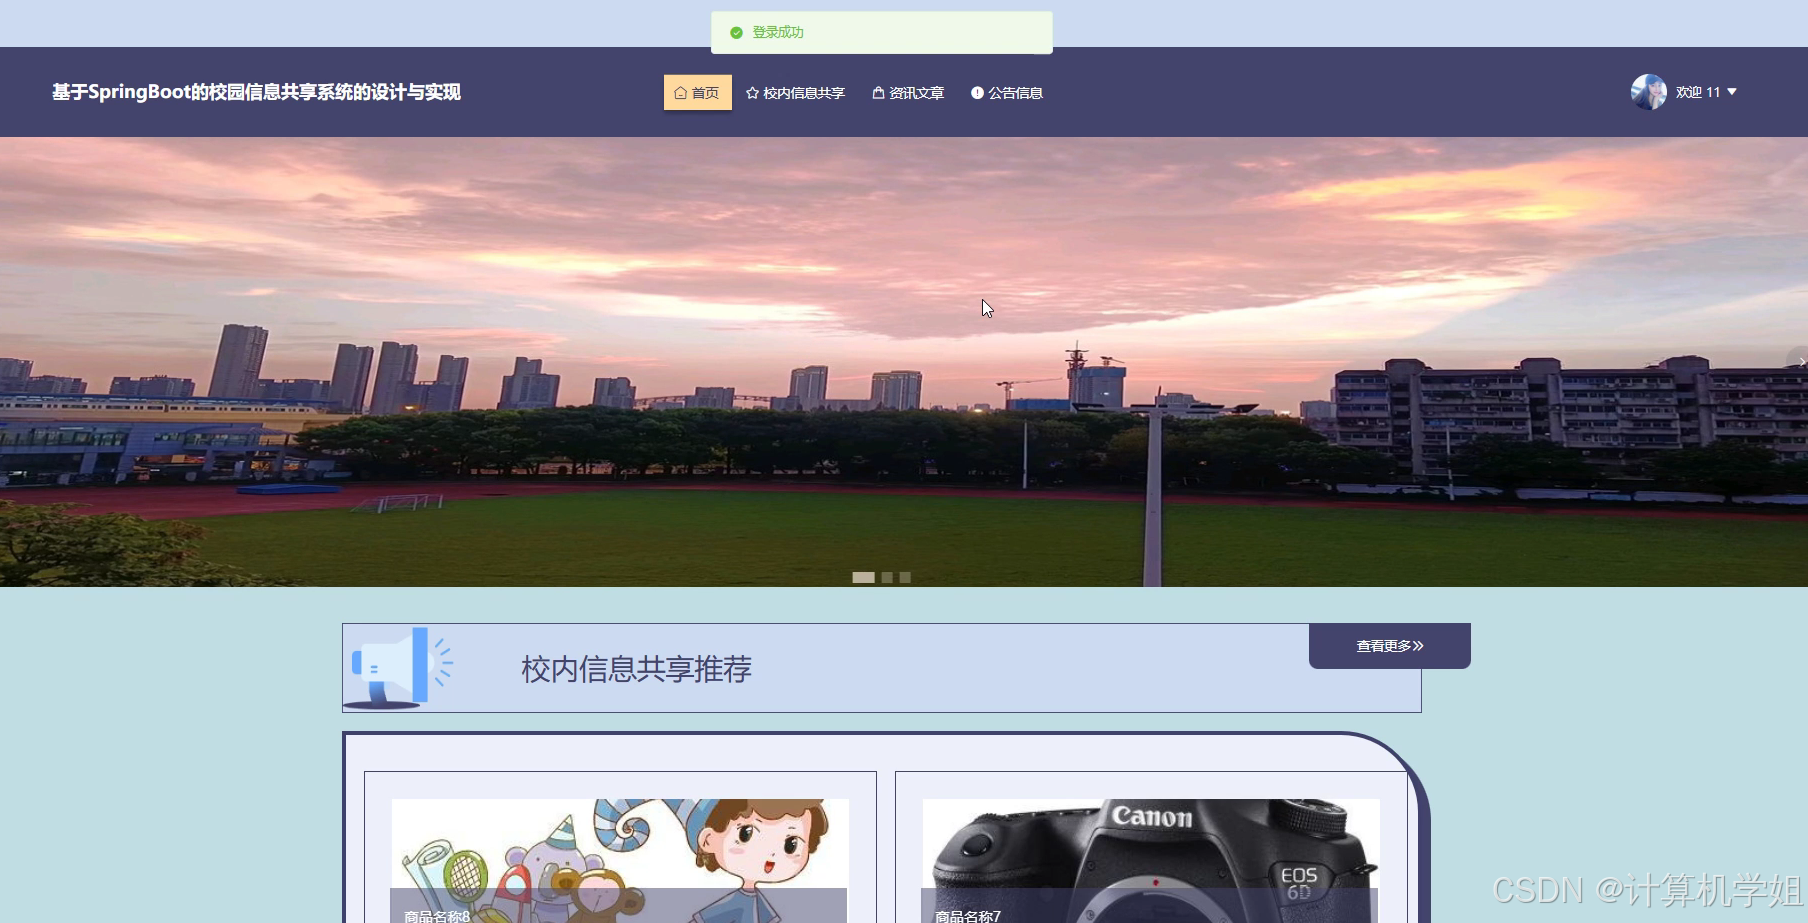Click the 登录成功 notification message
Image resolution: width=1808 pixels, height=923 pixels.
[x=882, y=32]
